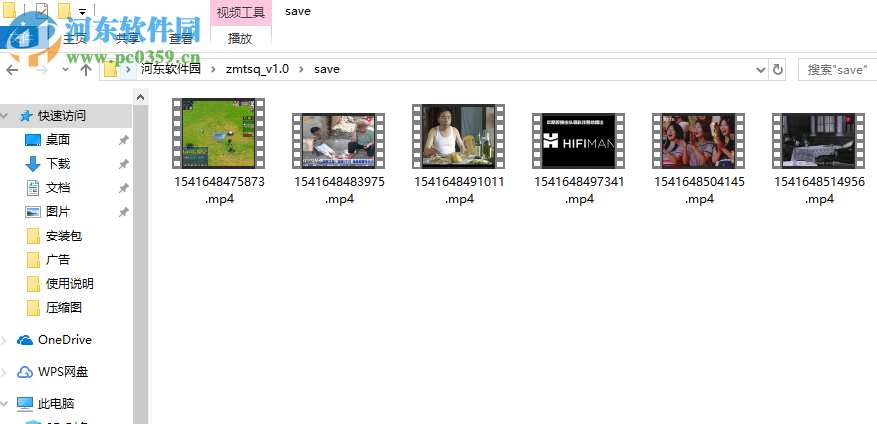Unpin 下载 using its pin icon
Image resolution: width=877 pixels, height=424 pixels.
124,164
